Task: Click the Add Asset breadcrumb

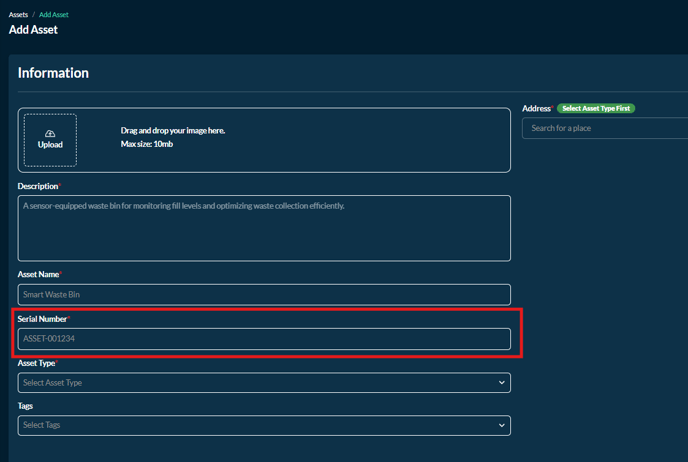Action: click(x=54, y=14)
